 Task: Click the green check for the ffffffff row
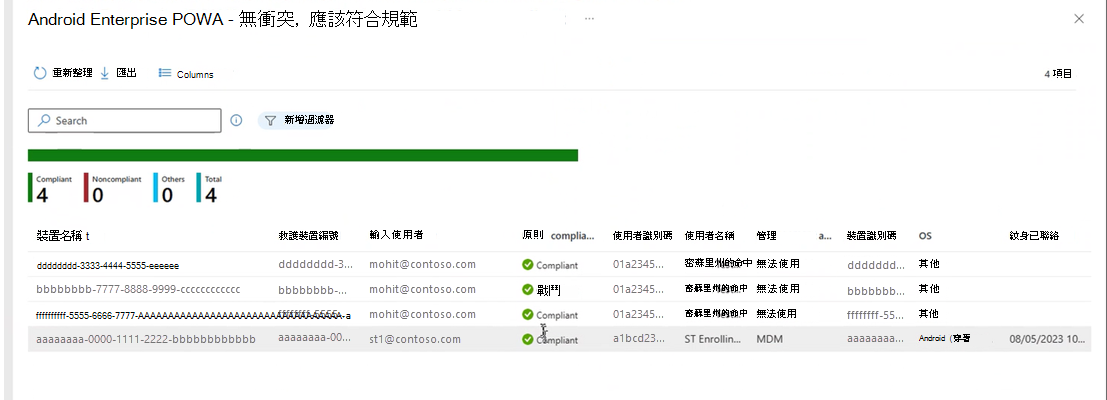[527, 314]
